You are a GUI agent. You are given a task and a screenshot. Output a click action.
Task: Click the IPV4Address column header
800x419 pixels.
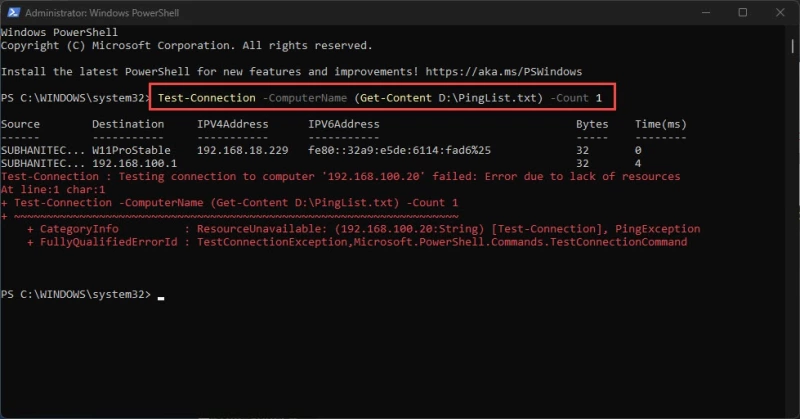click(233, 124)
